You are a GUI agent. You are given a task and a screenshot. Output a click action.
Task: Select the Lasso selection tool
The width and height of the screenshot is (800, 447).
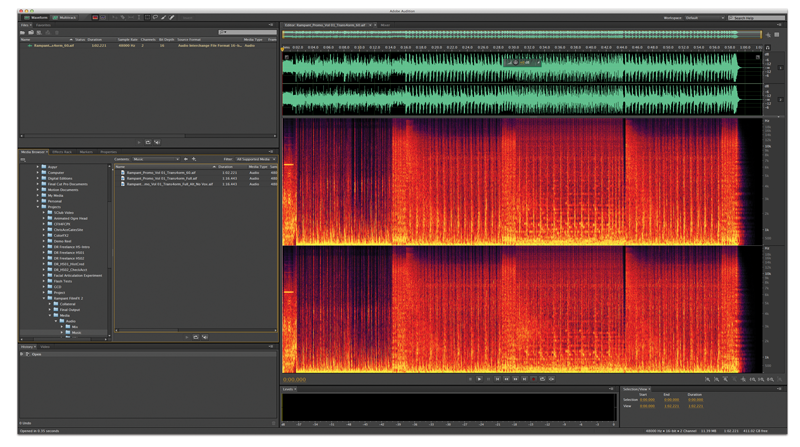[154, 17]
